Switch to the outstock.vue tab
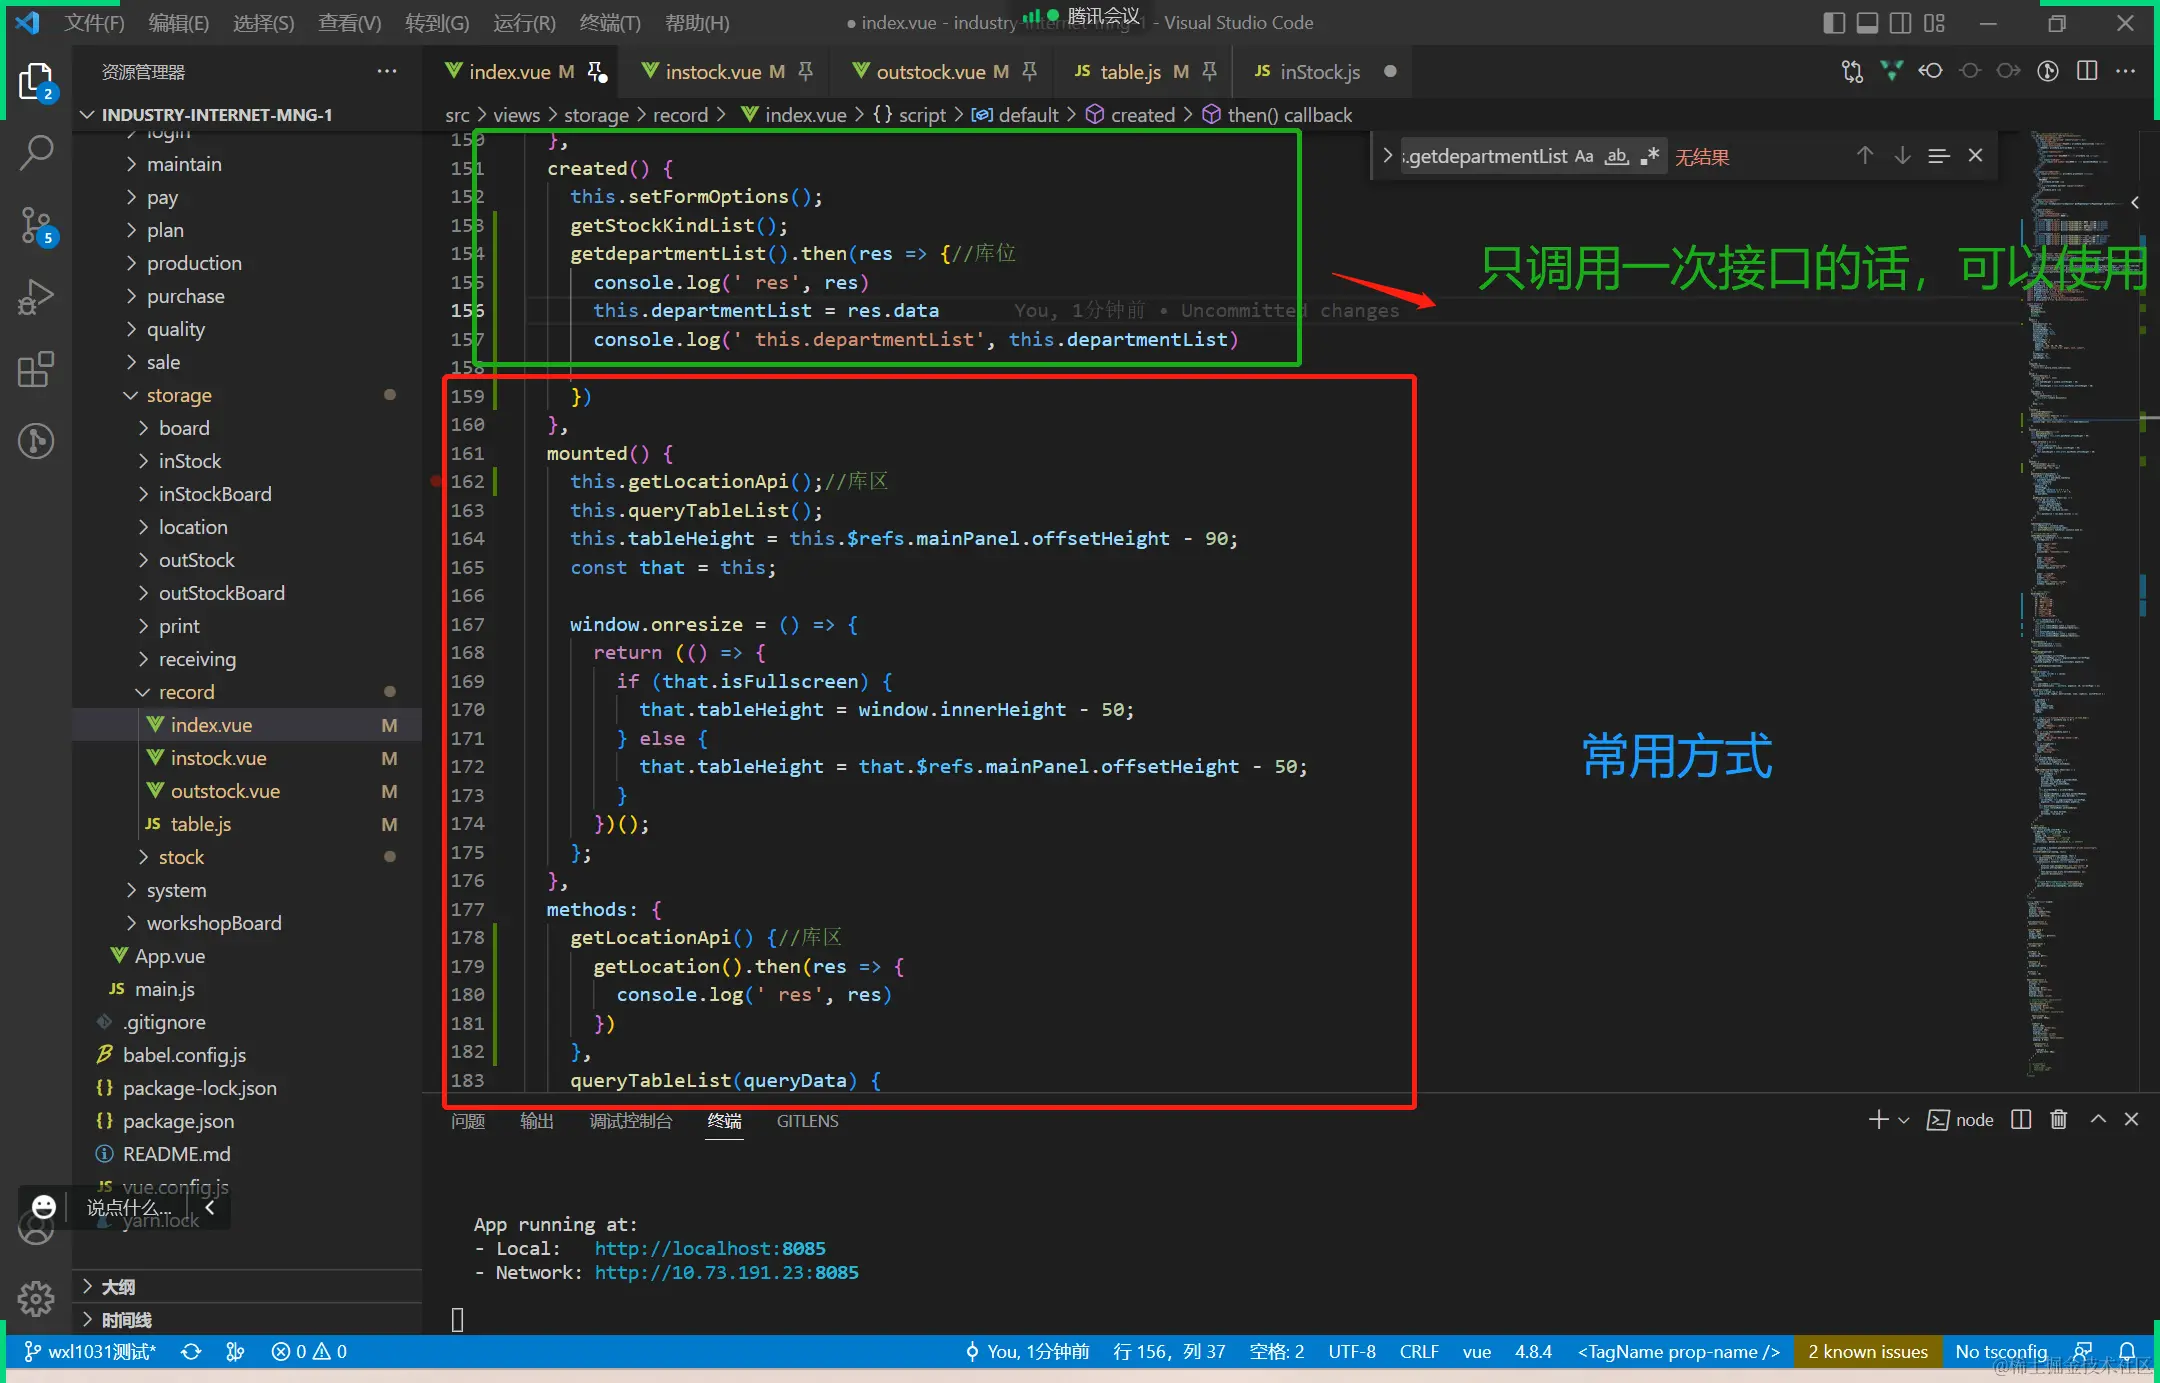Image resolution: width=2160 pixels, height=1383 pixels. coord(930,72)
